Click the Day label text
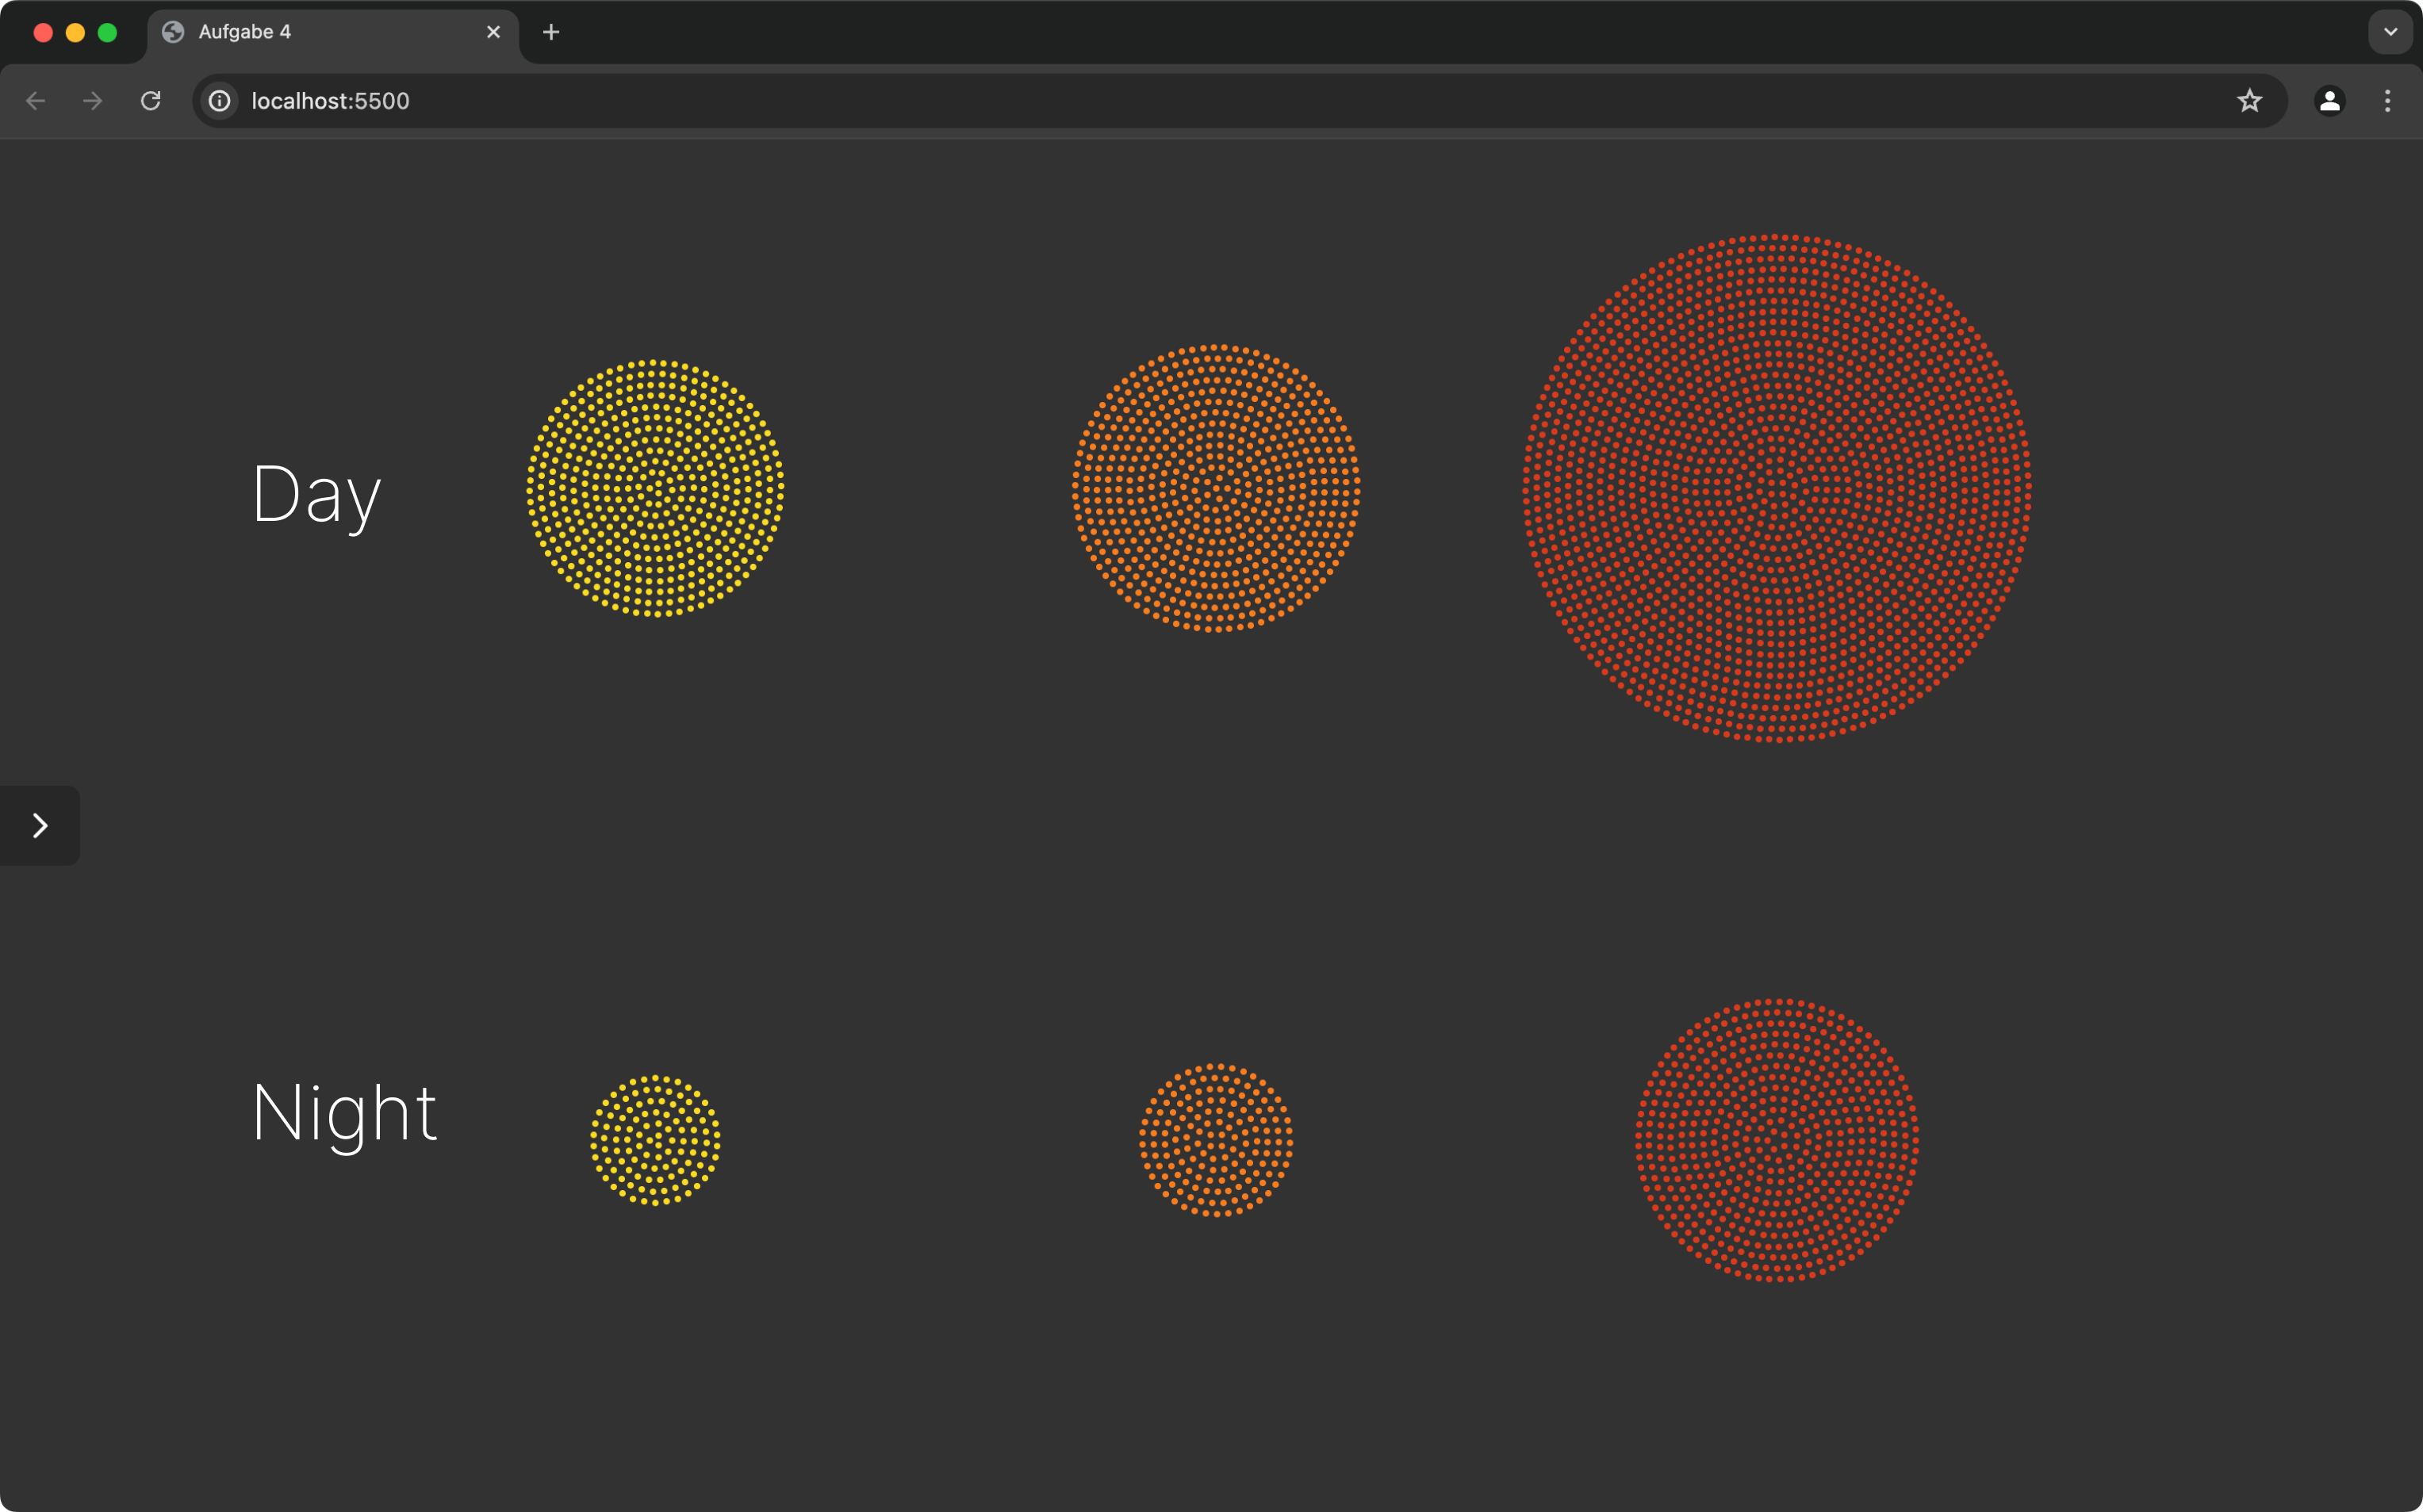Viewport: 2423px width, 1512px height. (316, 494)
